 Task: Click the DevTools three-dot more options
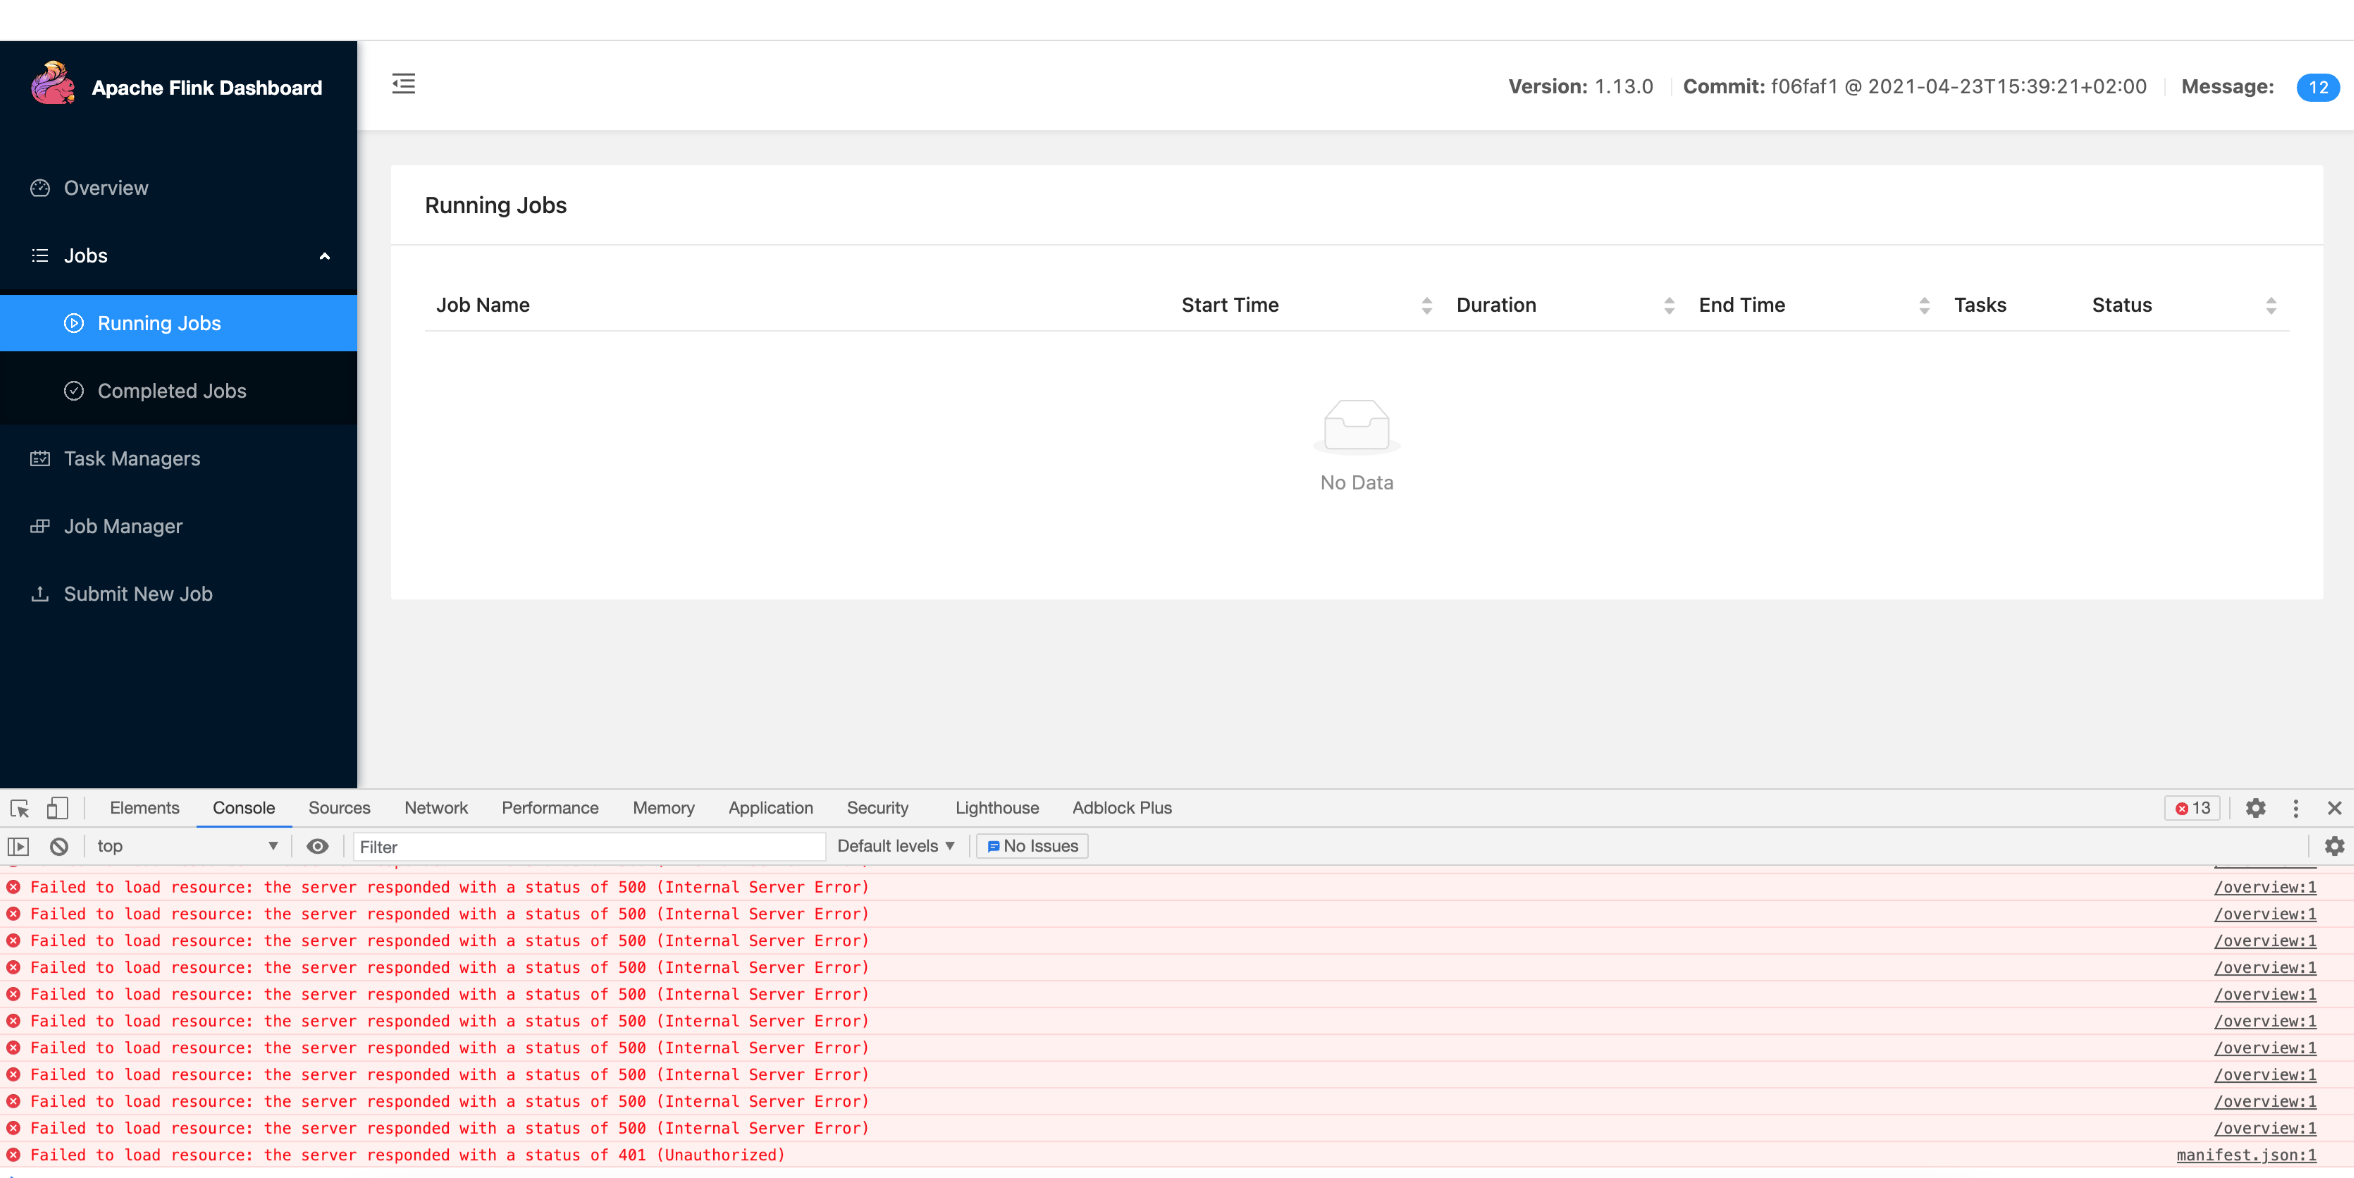[x=2296, y=808]
